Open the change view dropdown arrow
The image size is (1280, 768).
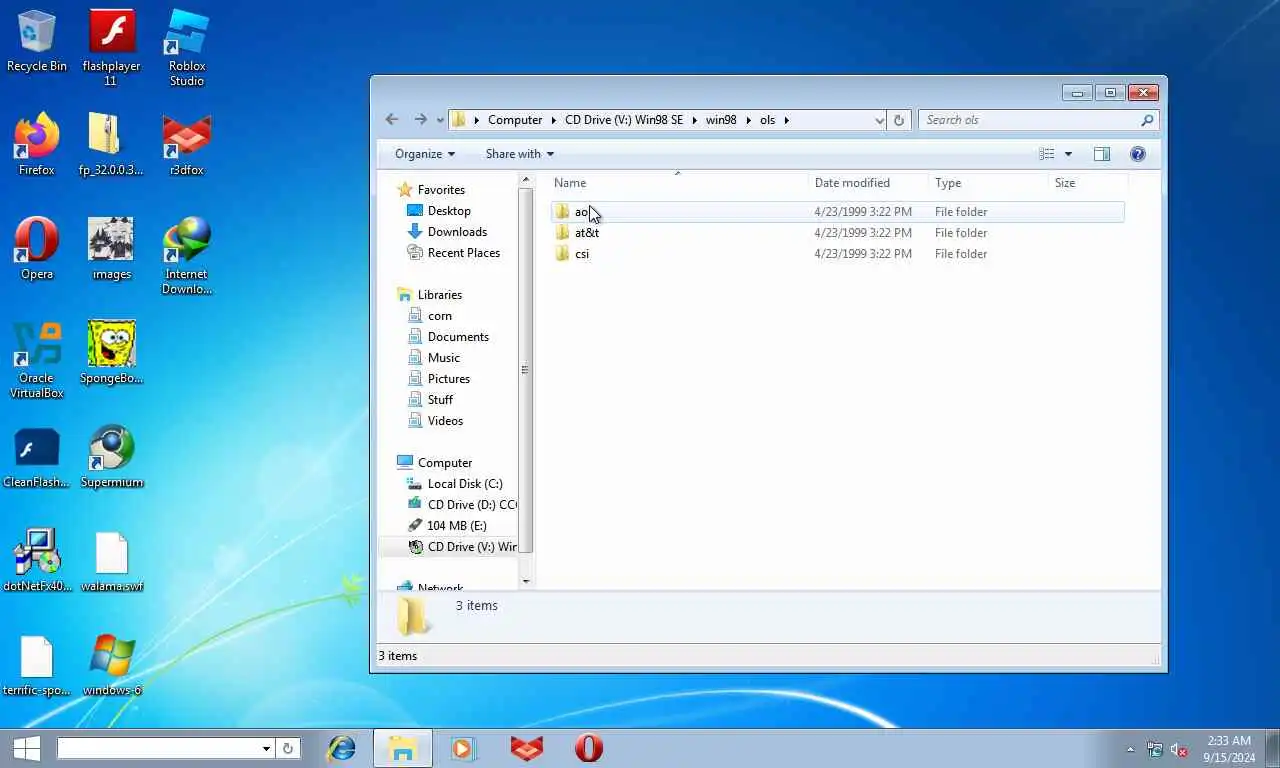point(1068,154)
